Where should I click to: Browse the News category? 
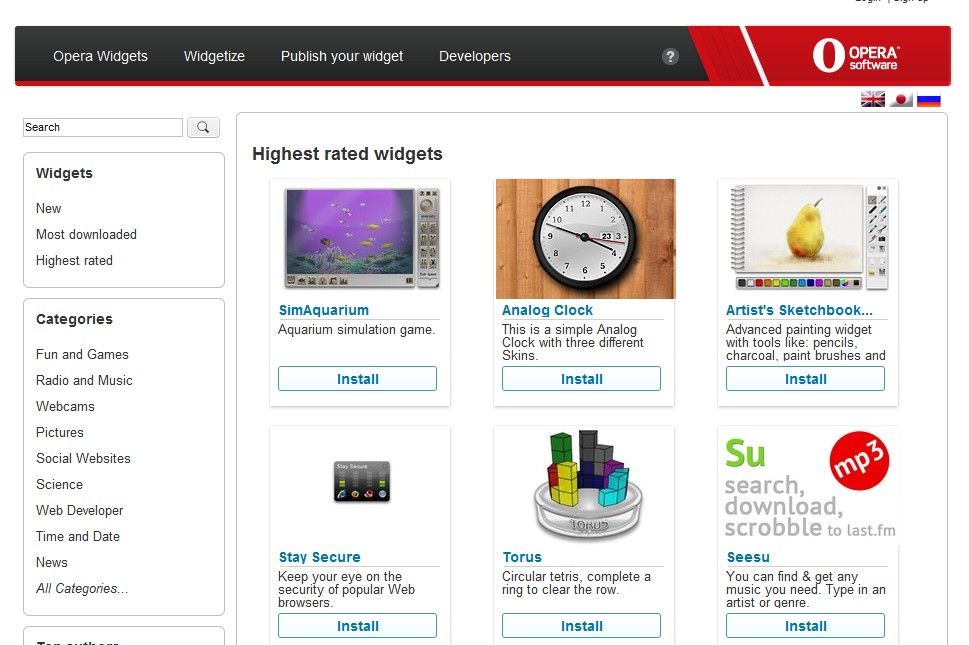[51, 562]
